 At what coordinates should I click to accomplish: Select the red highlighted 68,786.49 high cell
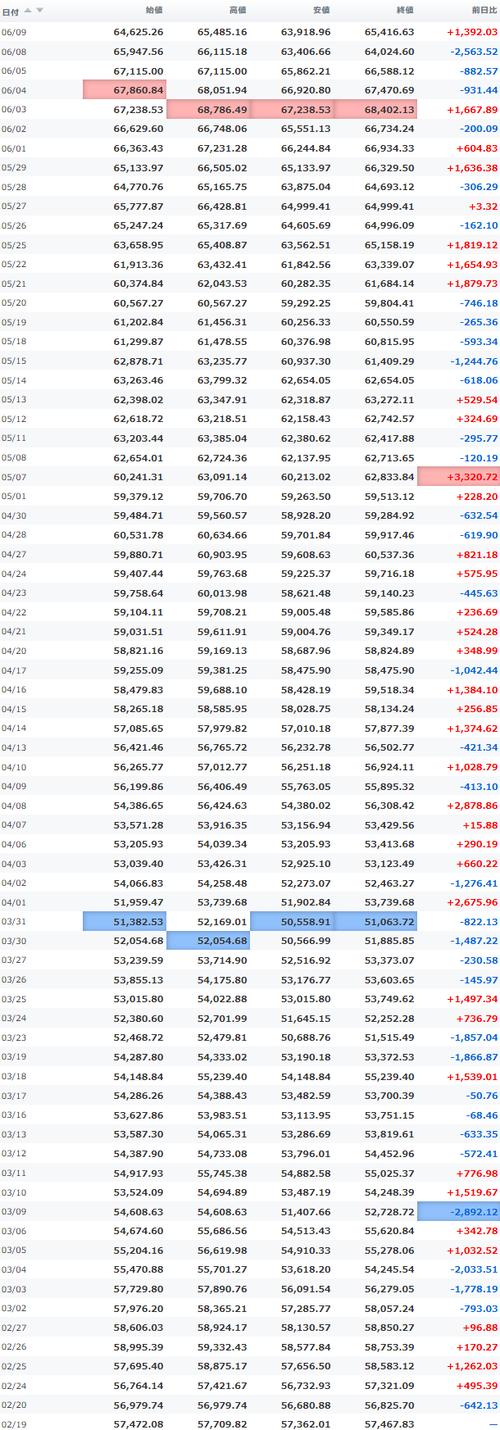(208, 109)
